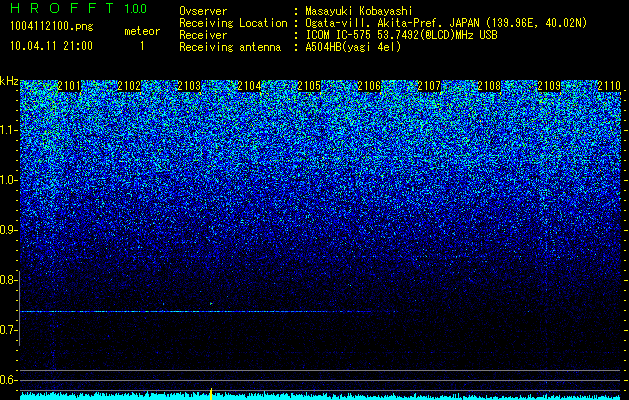Click the 2101 time marker
Image resolution: width=629 pixels, height=400 pixels.
[69, 86]
